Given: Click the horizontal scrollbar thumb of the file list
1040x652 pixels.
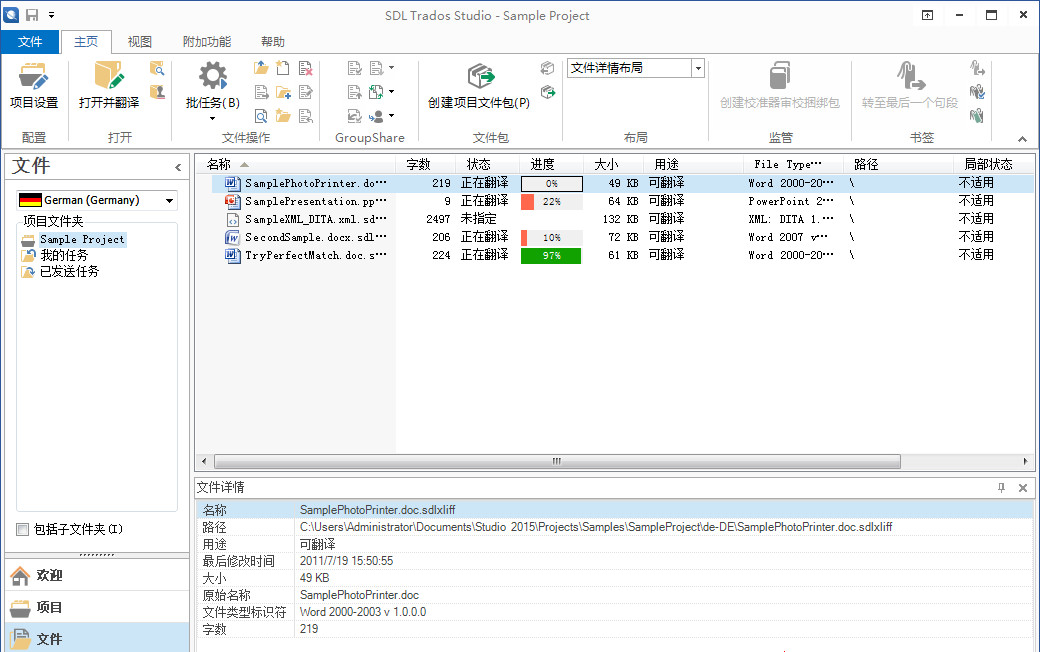Looking at the screenshot, I should click(557, 461).
